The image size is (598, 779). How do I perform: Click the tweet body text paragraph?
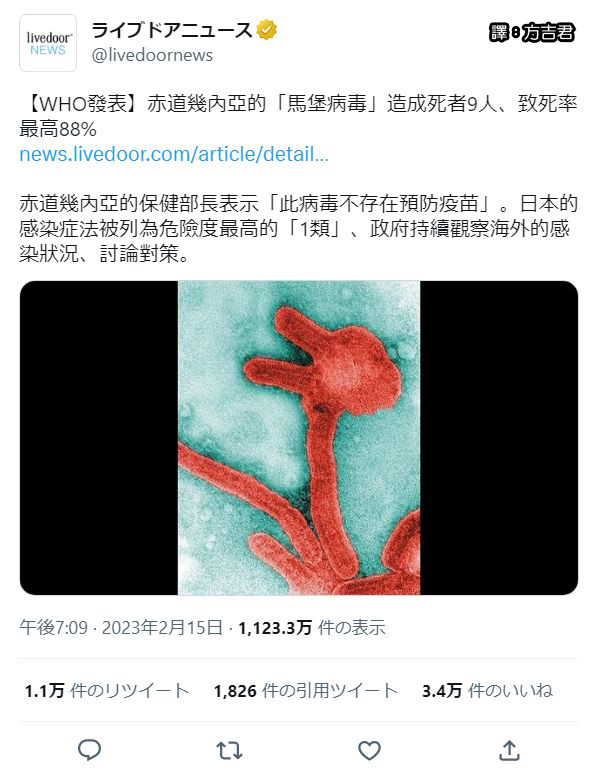click(x=299, y=229)
